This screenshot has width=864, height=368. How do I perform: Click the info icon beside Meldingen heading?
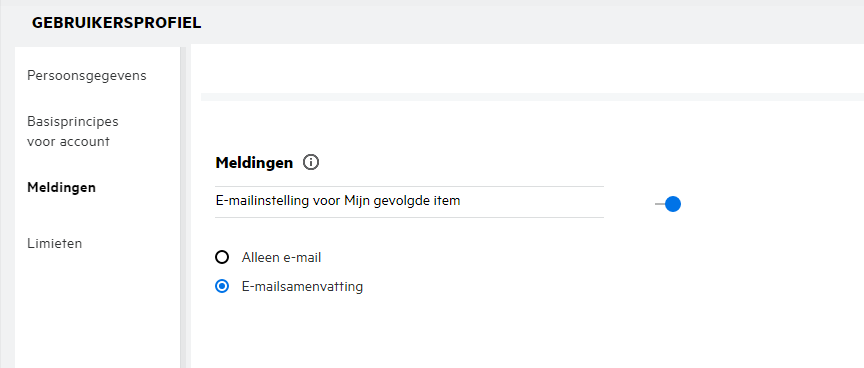(x=311, y=163)
